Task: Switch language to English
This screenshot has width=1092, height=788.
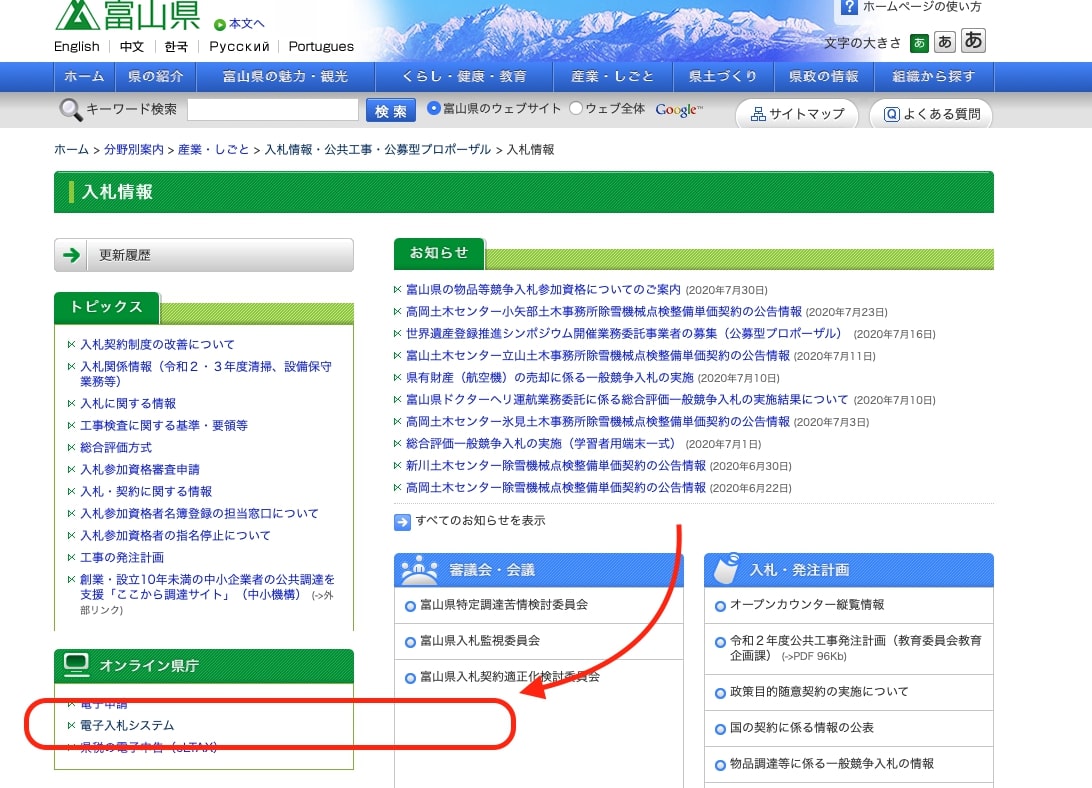Action: 77,46
